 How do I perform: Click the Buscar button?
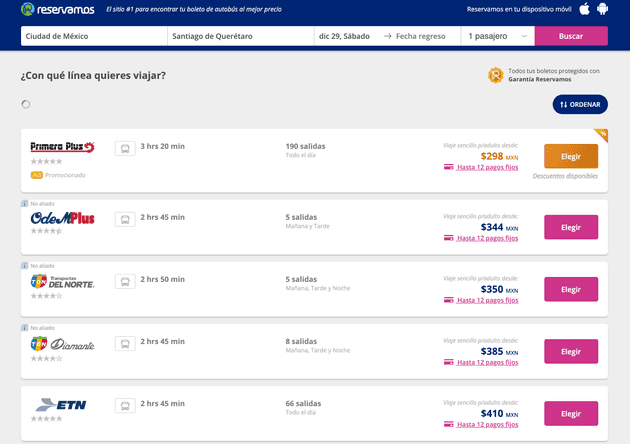point(571,36)
